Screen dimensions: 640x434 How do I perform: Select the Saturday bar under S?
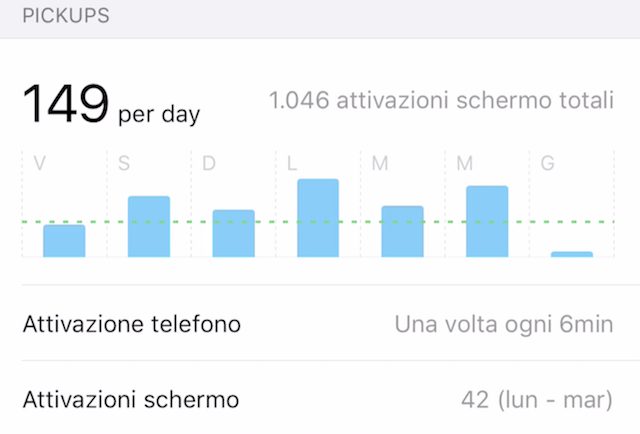click(149, 227)
